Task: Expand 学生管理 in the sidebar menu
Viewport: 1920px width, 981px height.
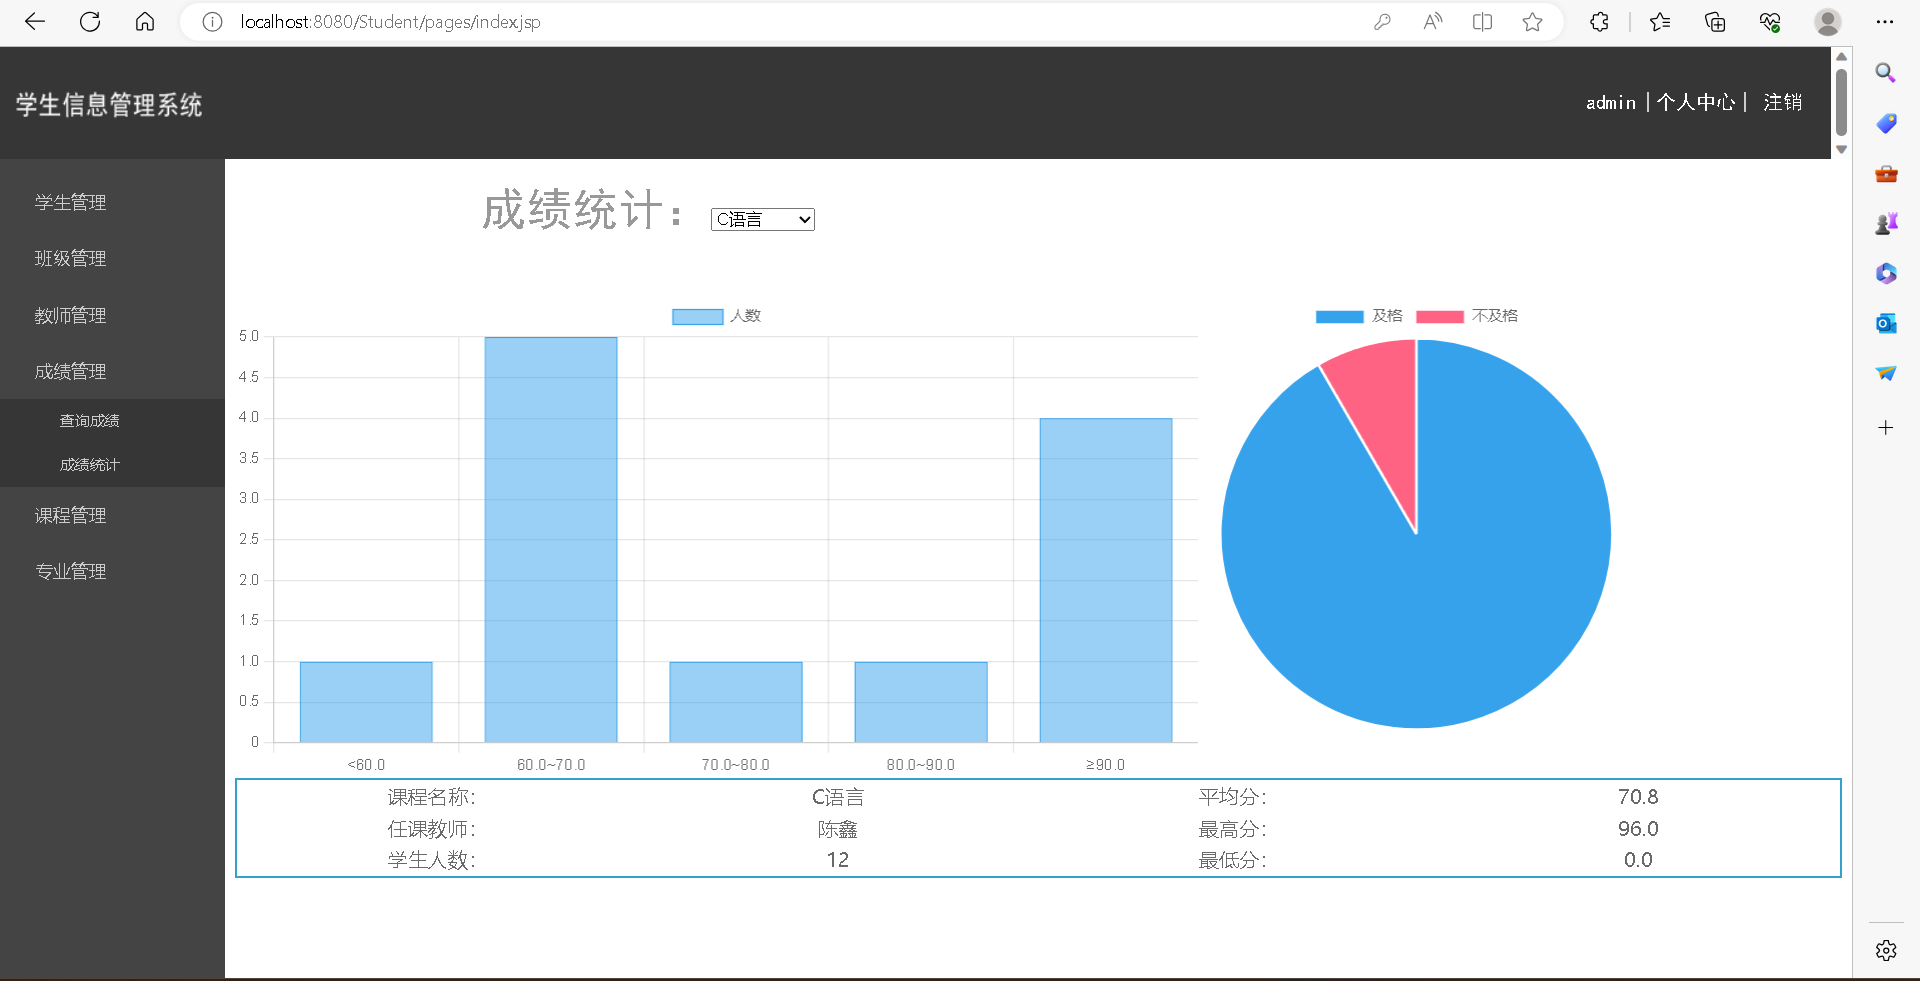Action: coord(71,203)
